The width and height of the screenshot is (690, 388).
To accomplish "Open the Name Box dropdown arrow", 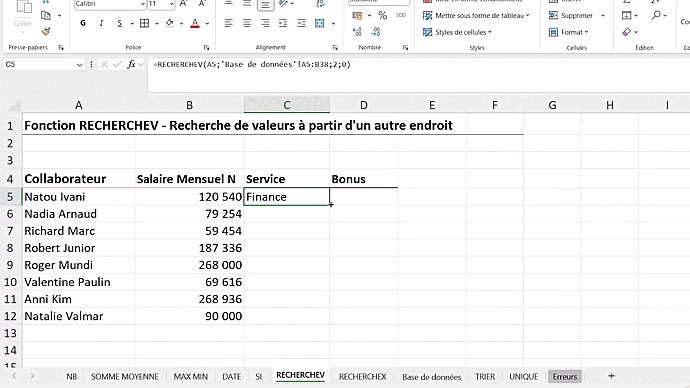I will pos(79,65).
